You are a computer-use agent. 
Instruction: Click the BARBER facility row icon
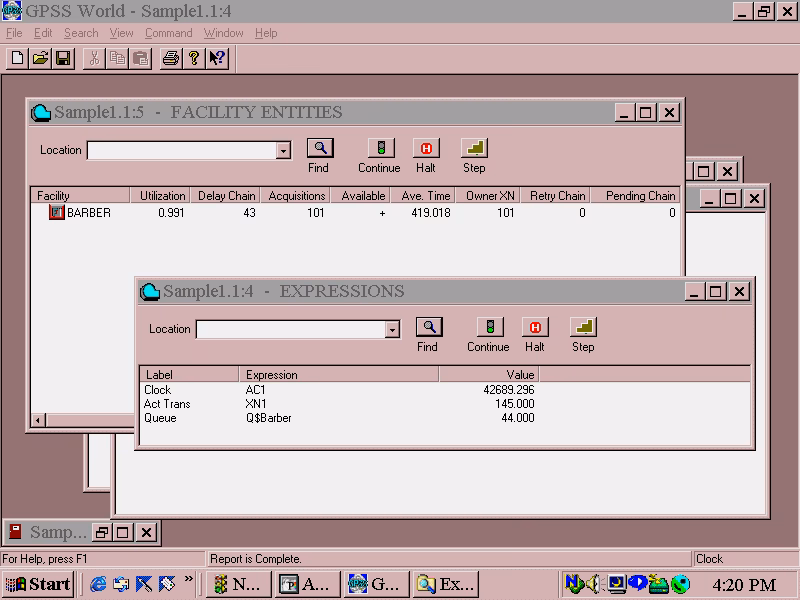(x=57, y=212)
